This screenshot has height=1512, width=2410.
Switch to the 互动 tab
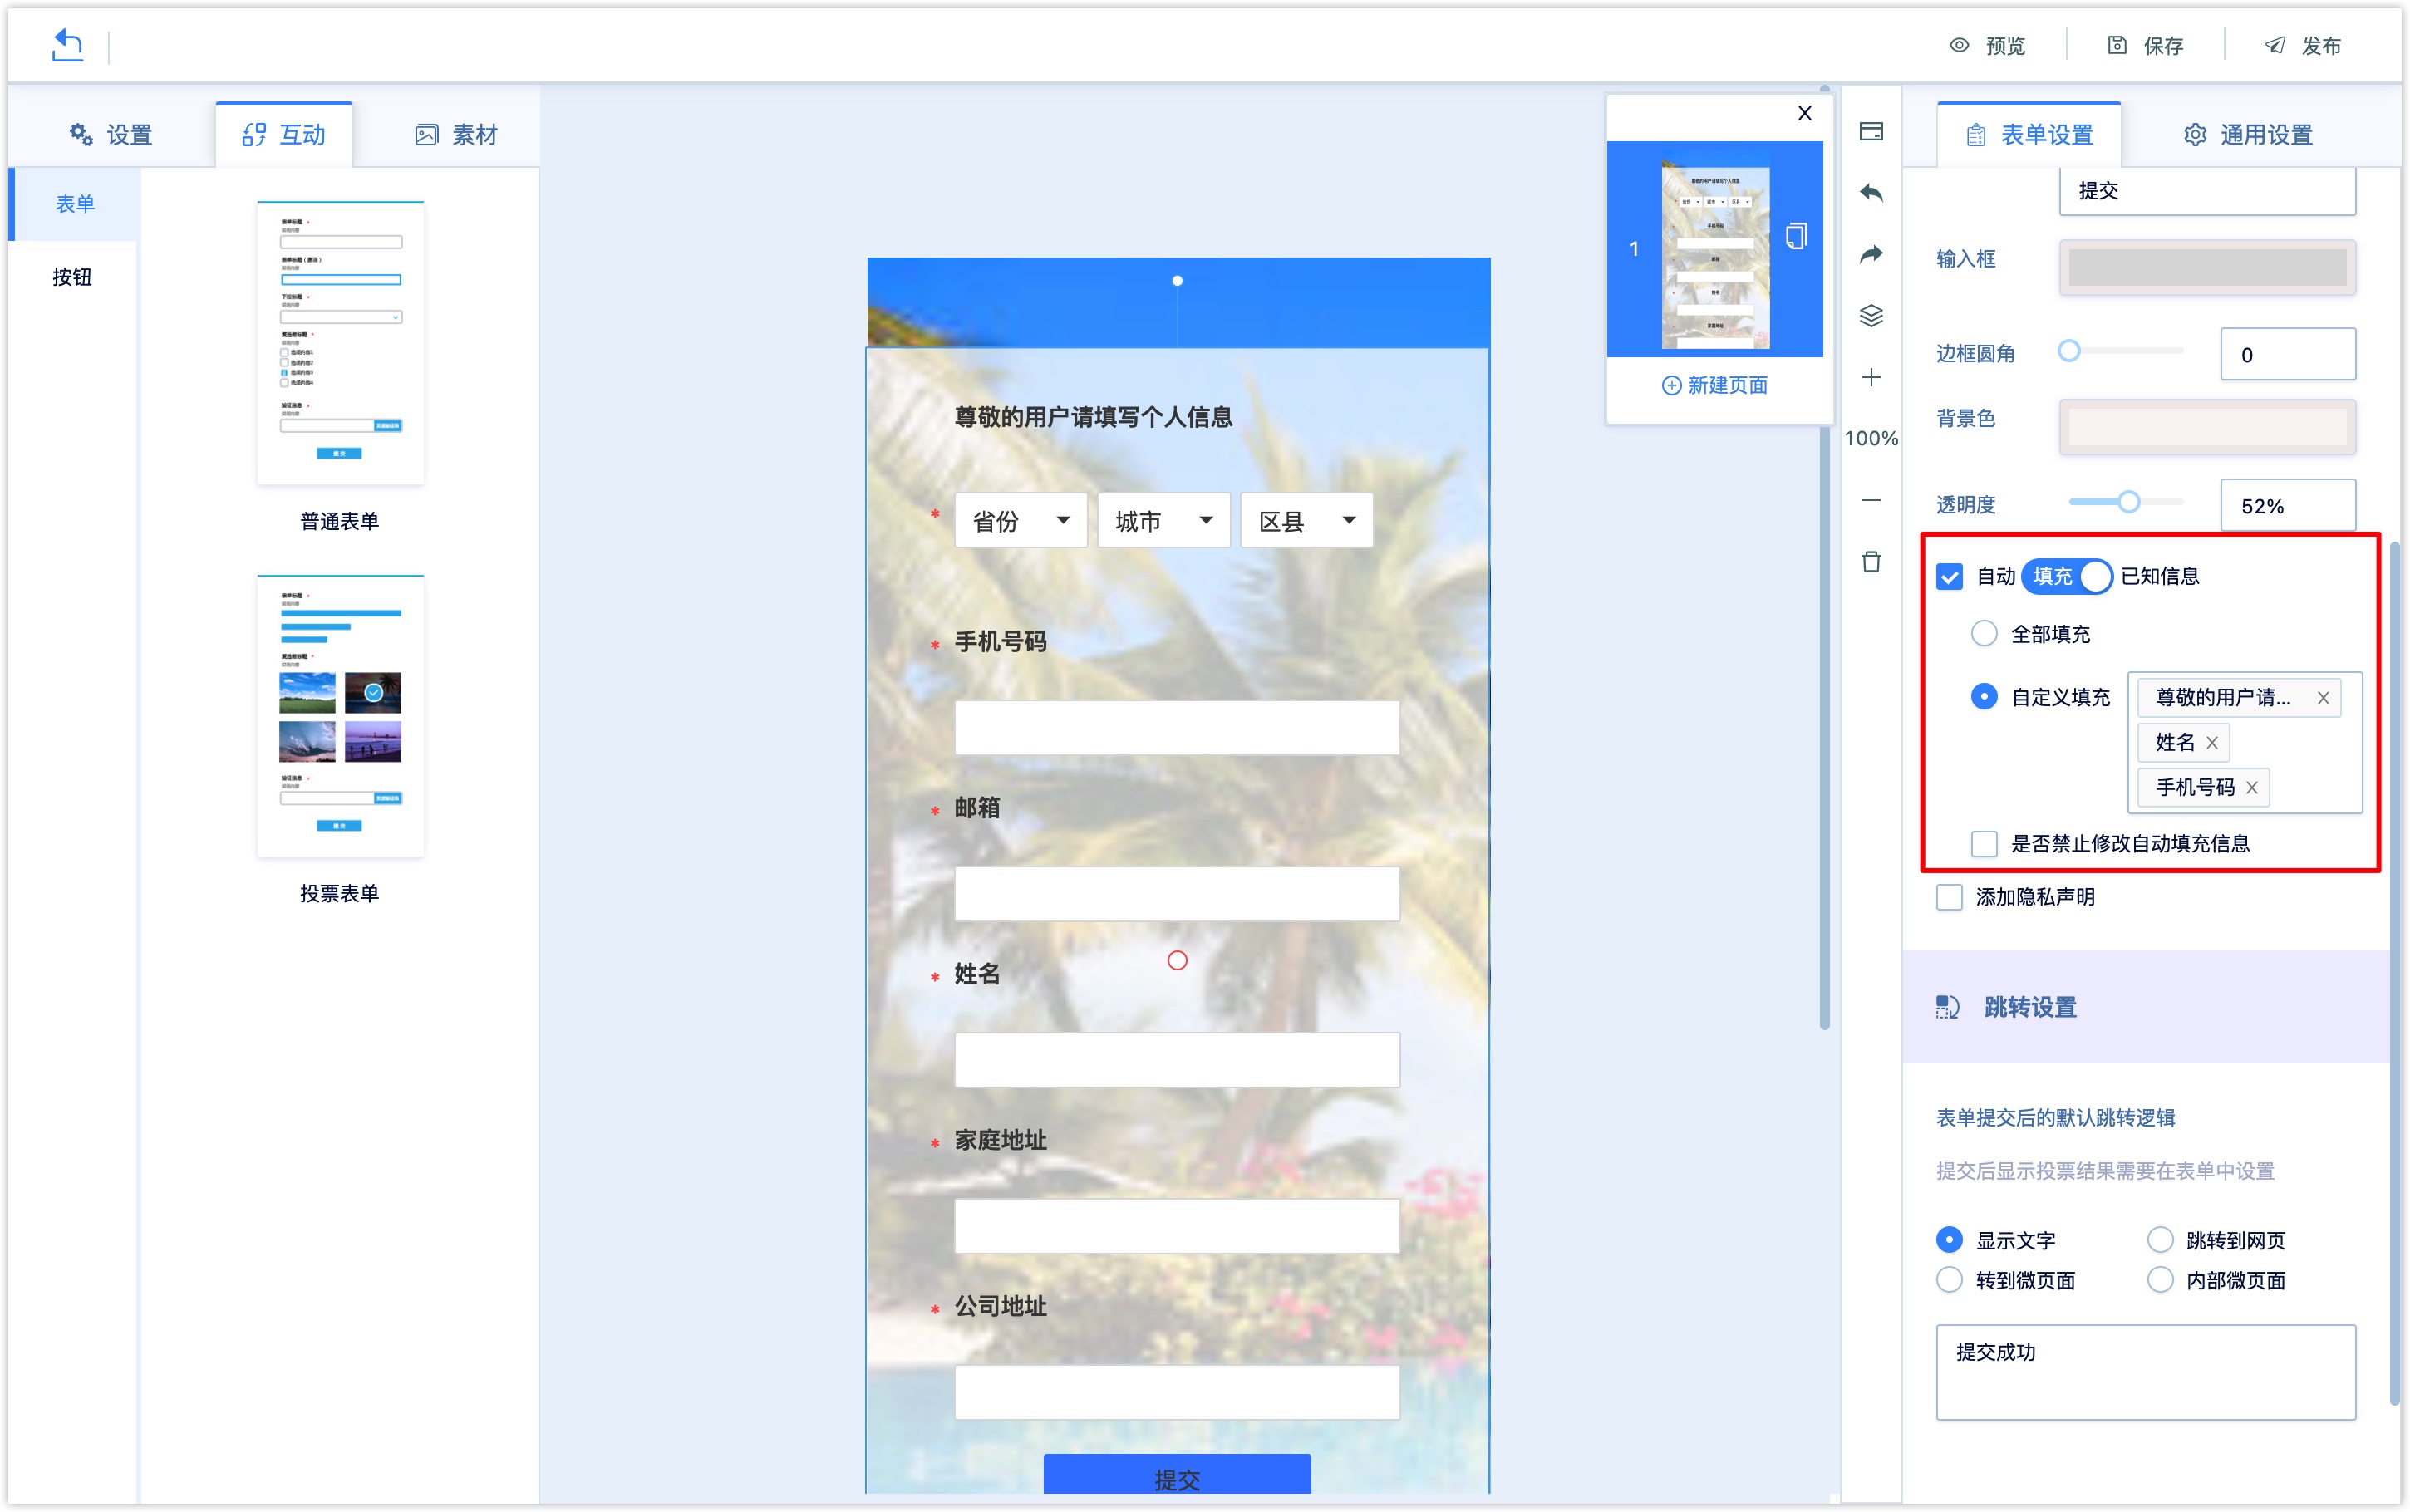pyautogui.click(x=284, y=134)
